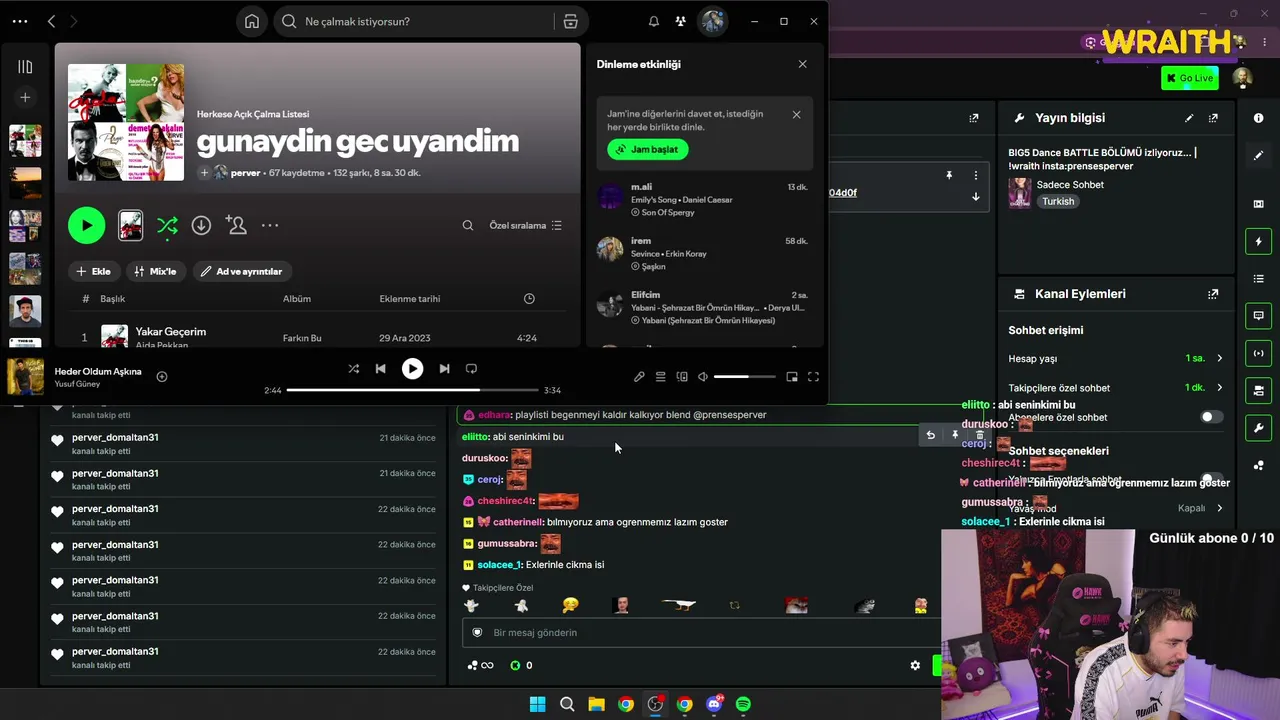This screenshot has width=1280, height=720.
Task: Play the gunaydin gec uyandim playlist
Action: click(x=86, y=225)
